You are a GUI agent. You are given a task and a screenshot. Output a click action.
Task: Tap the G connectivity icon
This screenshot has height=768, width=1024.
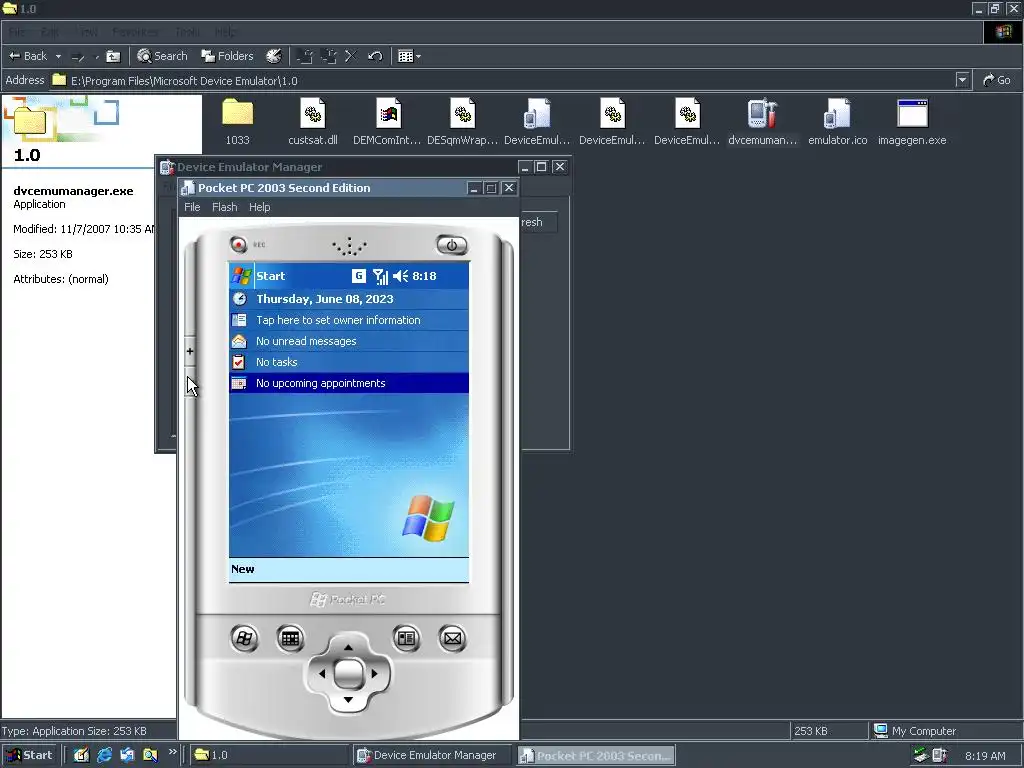point(359,276)
